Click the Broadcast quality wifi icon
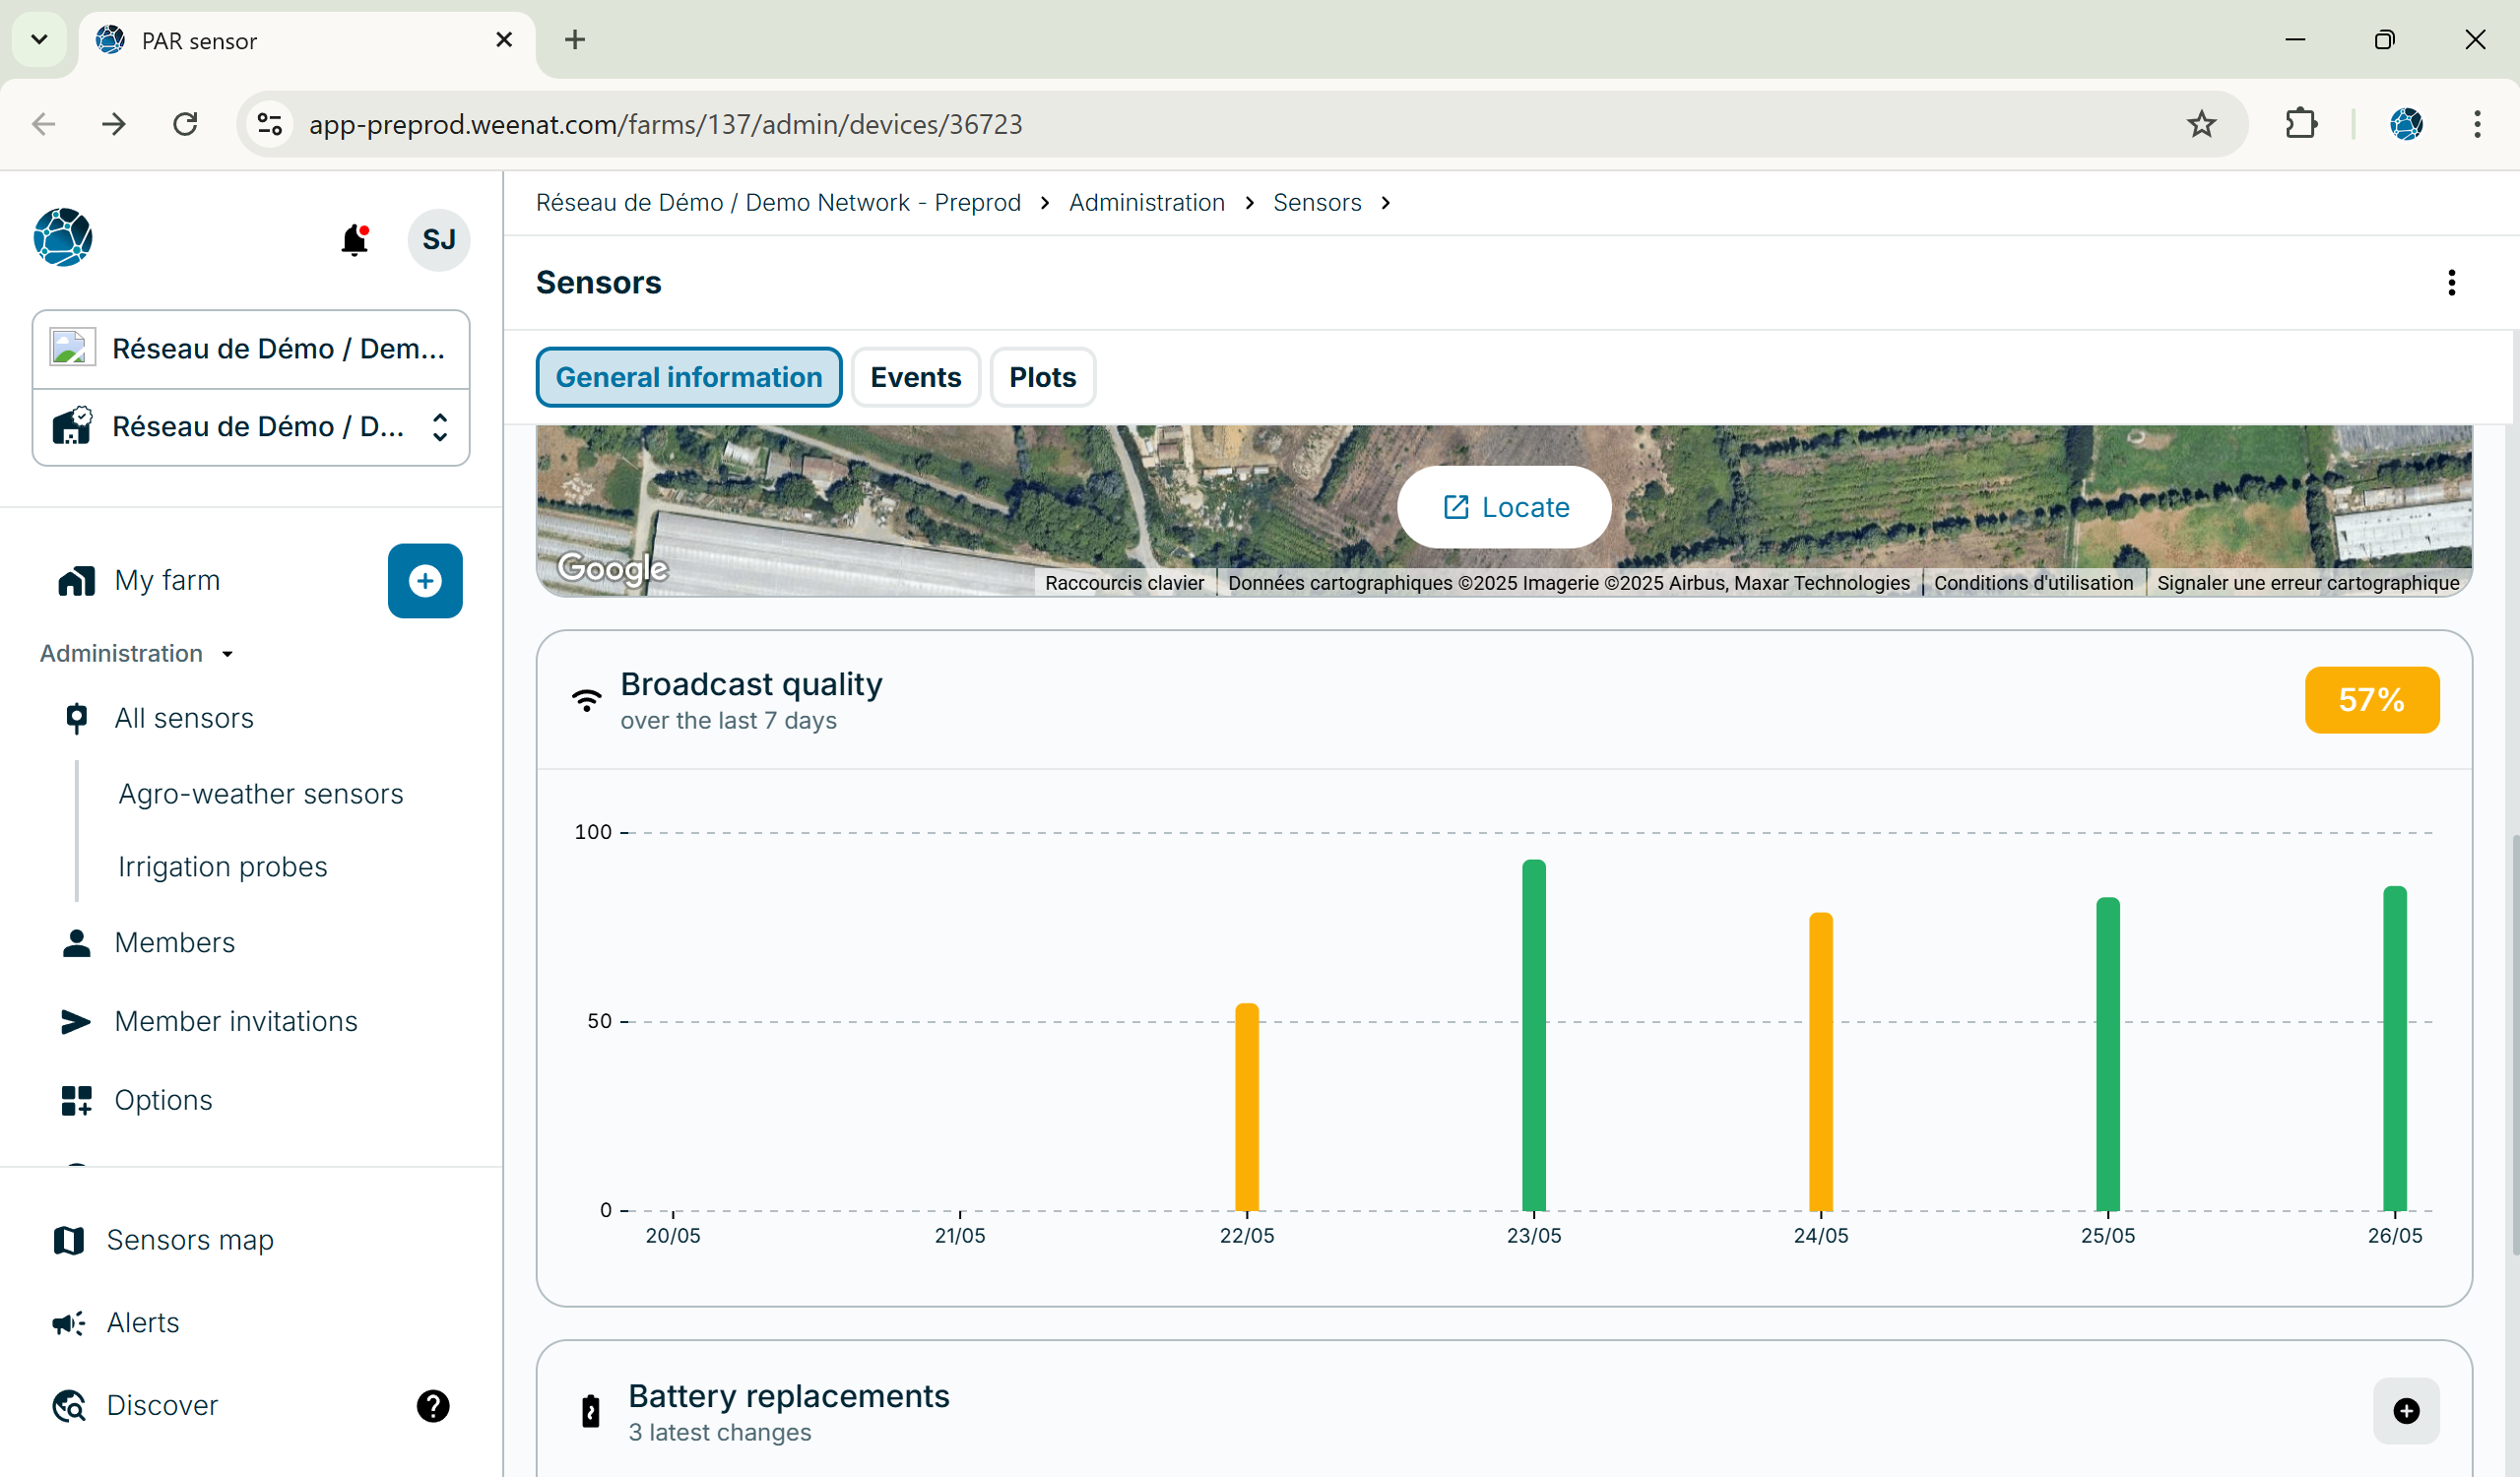 click(x=587, y=700)
